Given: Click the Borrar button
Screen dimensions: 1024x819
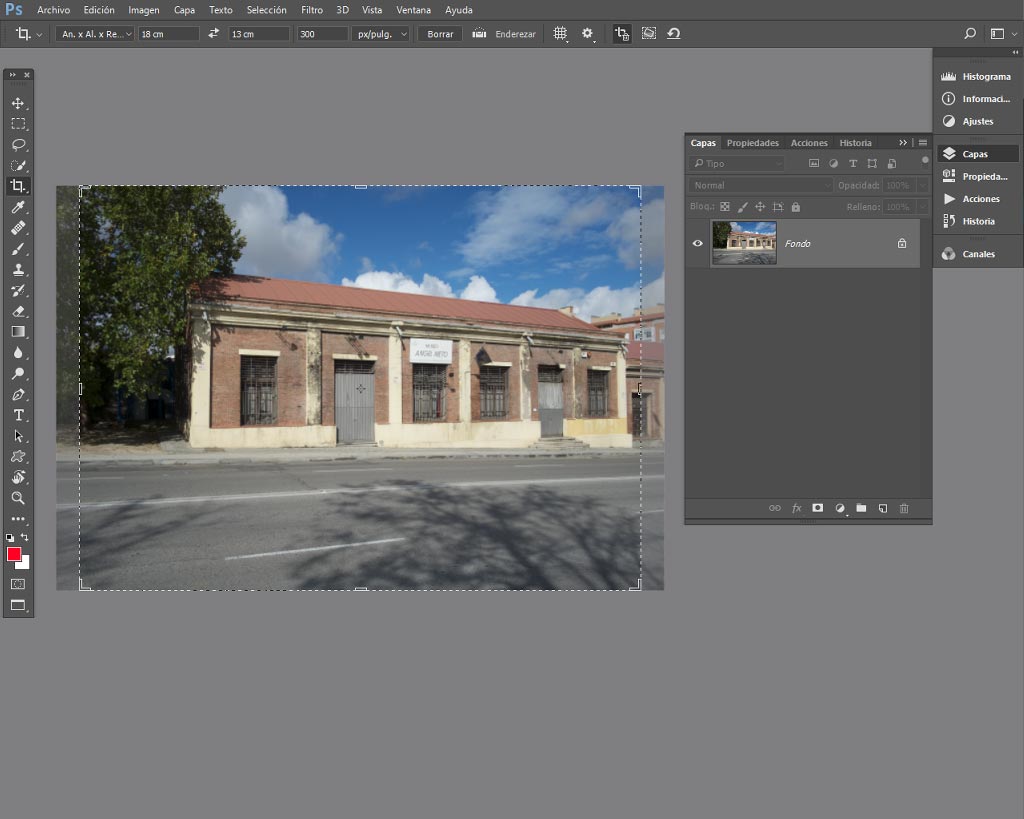Looking at the screenshot, I should tap(440, 34).
